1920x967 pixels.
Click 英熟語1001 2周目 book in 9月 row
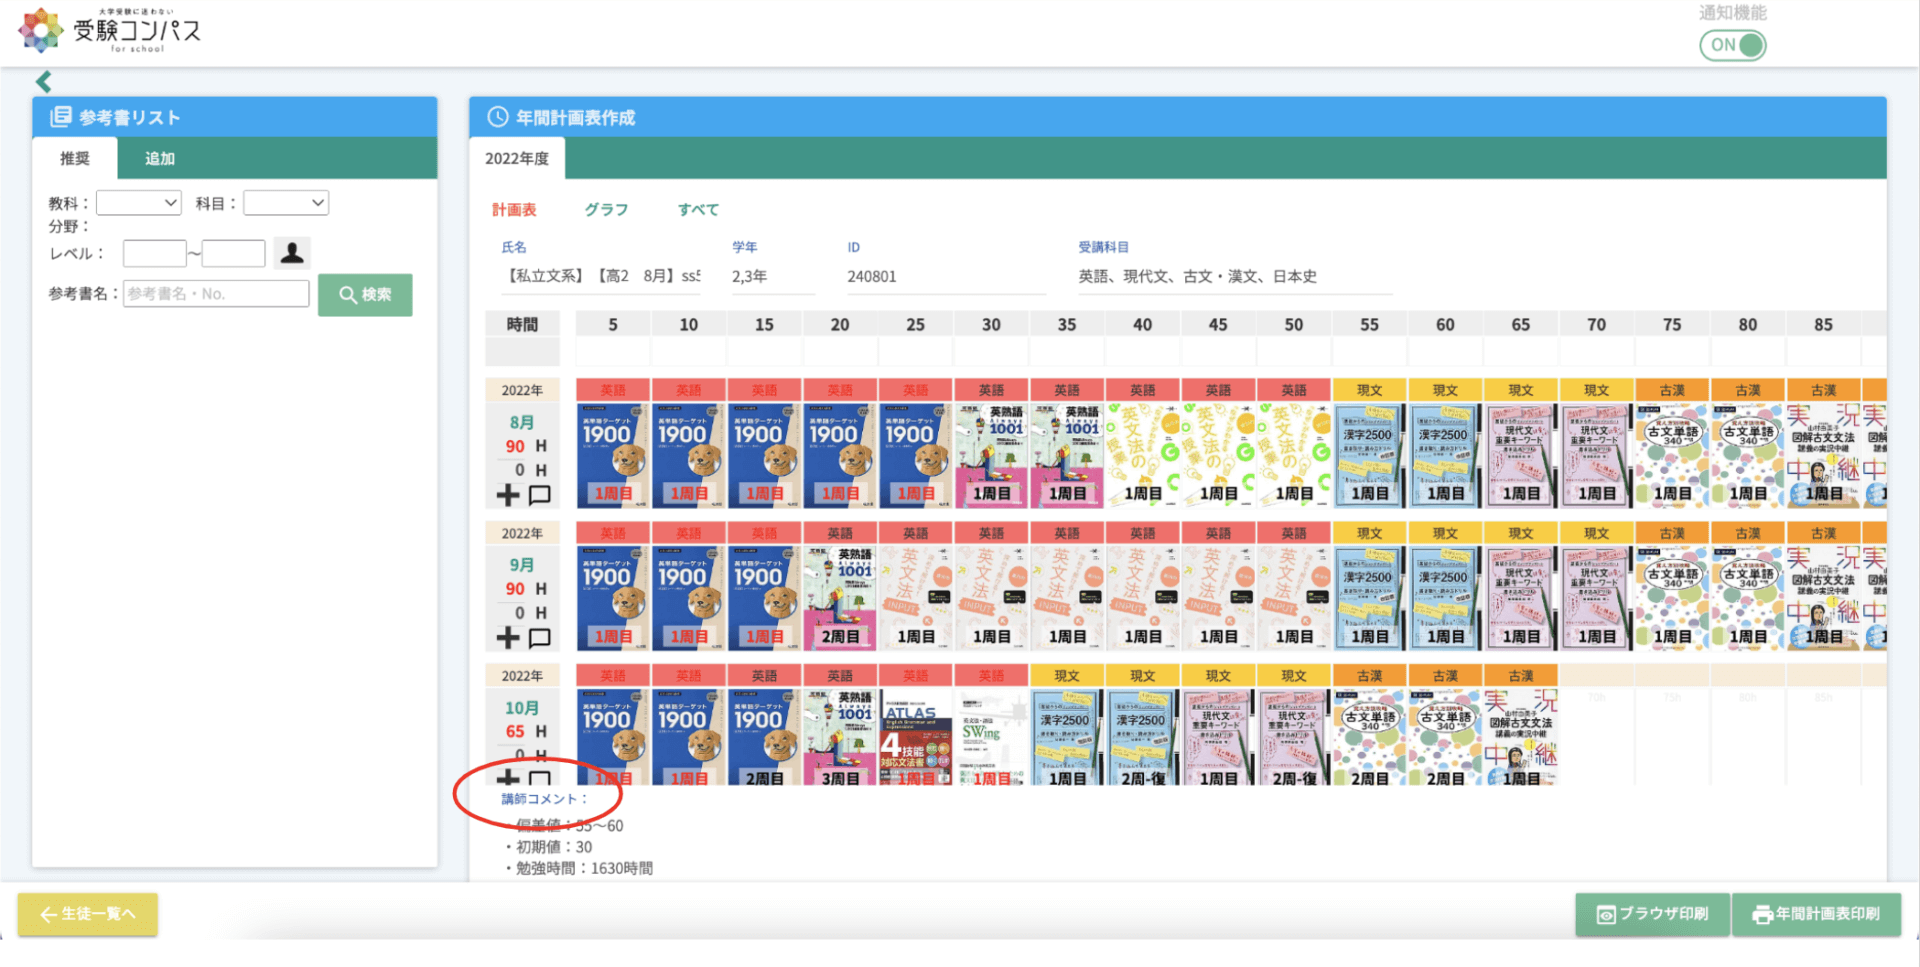(x=840, y=598)
